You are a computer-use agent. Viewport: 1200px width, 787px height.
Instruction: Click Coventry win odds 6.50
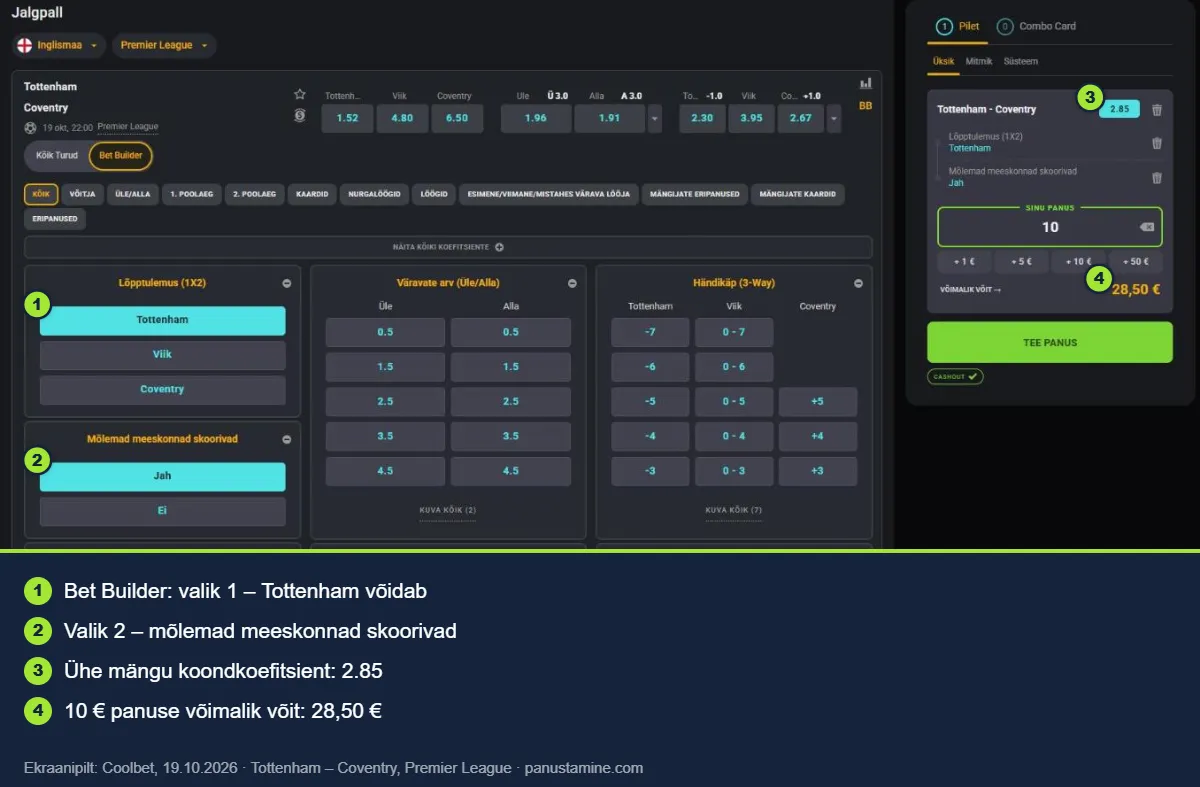[x=456, y=119]
